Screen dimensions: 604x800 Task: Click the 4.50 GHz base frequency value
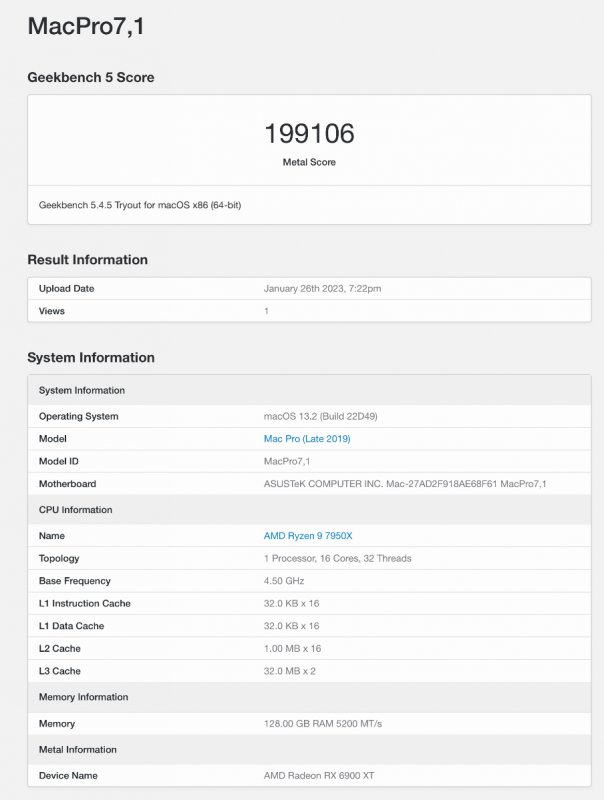coord(283,581)
